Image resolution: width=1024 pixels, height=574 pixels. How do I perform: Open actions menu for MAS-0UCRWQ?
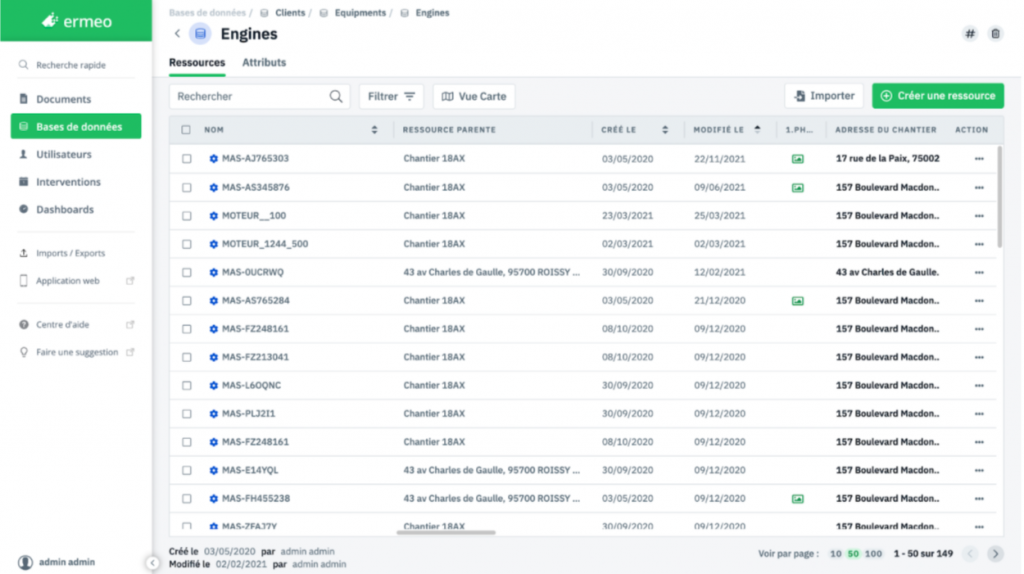(979, 272)
